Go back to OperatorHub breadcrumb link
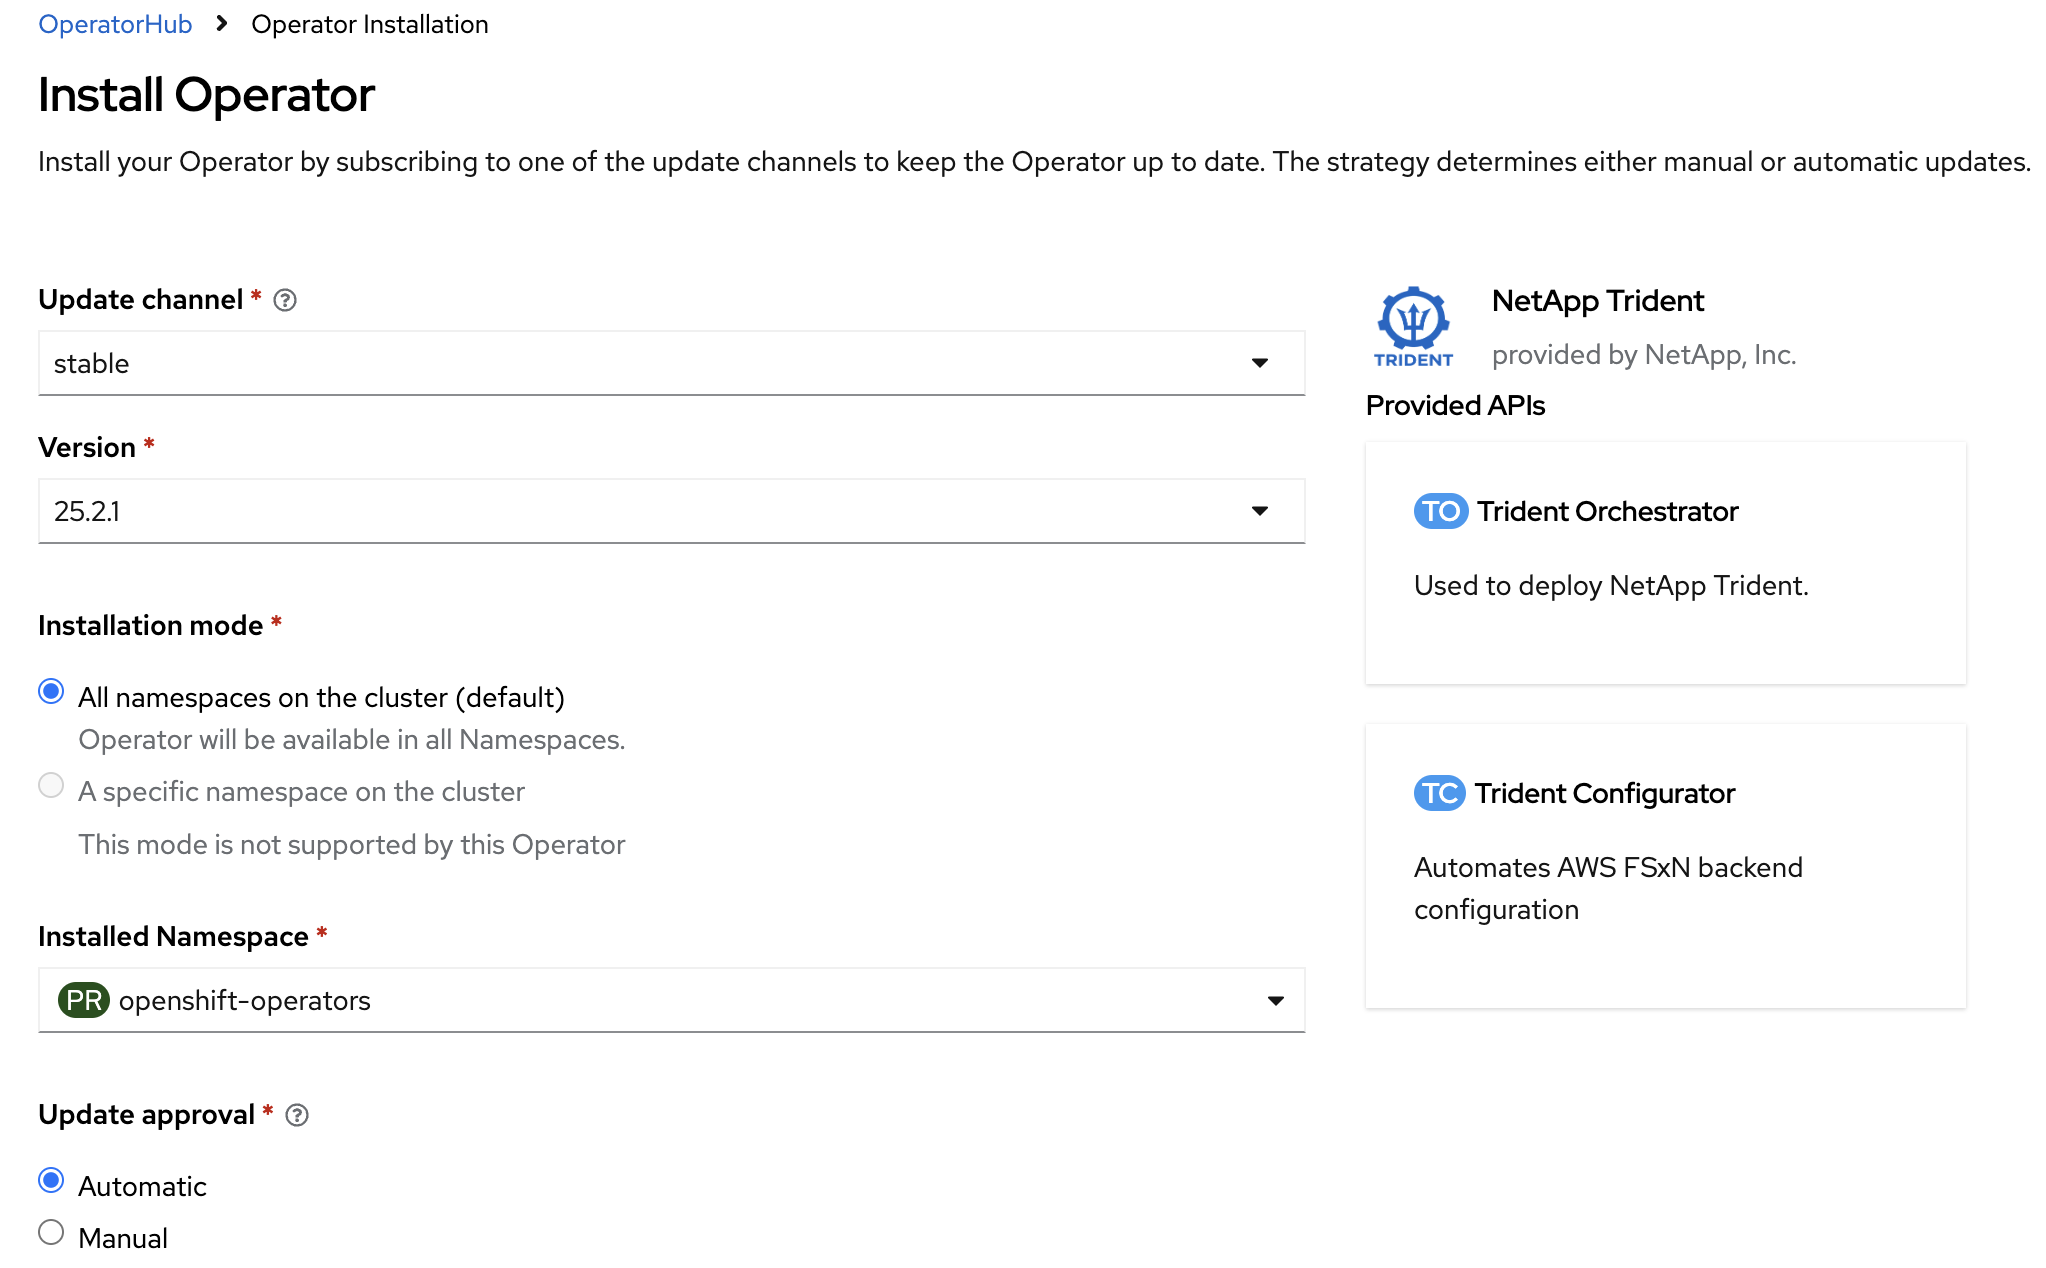2046x1268 pixels. 115,24
